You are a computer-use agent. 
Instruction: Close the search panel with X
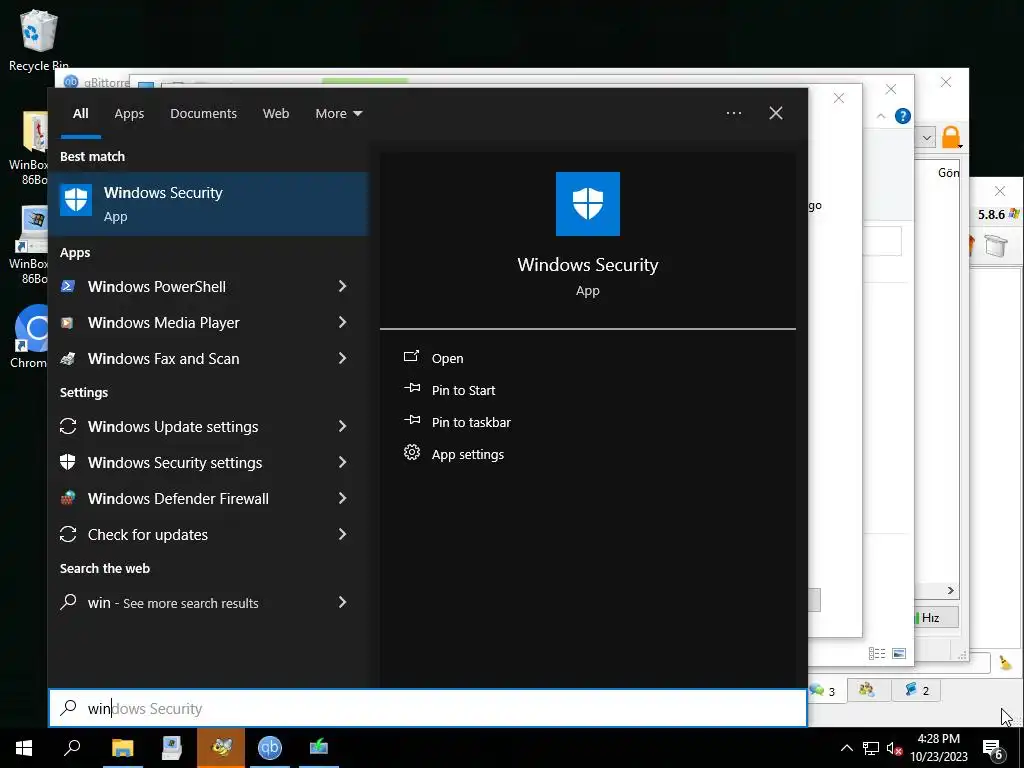(775, 113)
